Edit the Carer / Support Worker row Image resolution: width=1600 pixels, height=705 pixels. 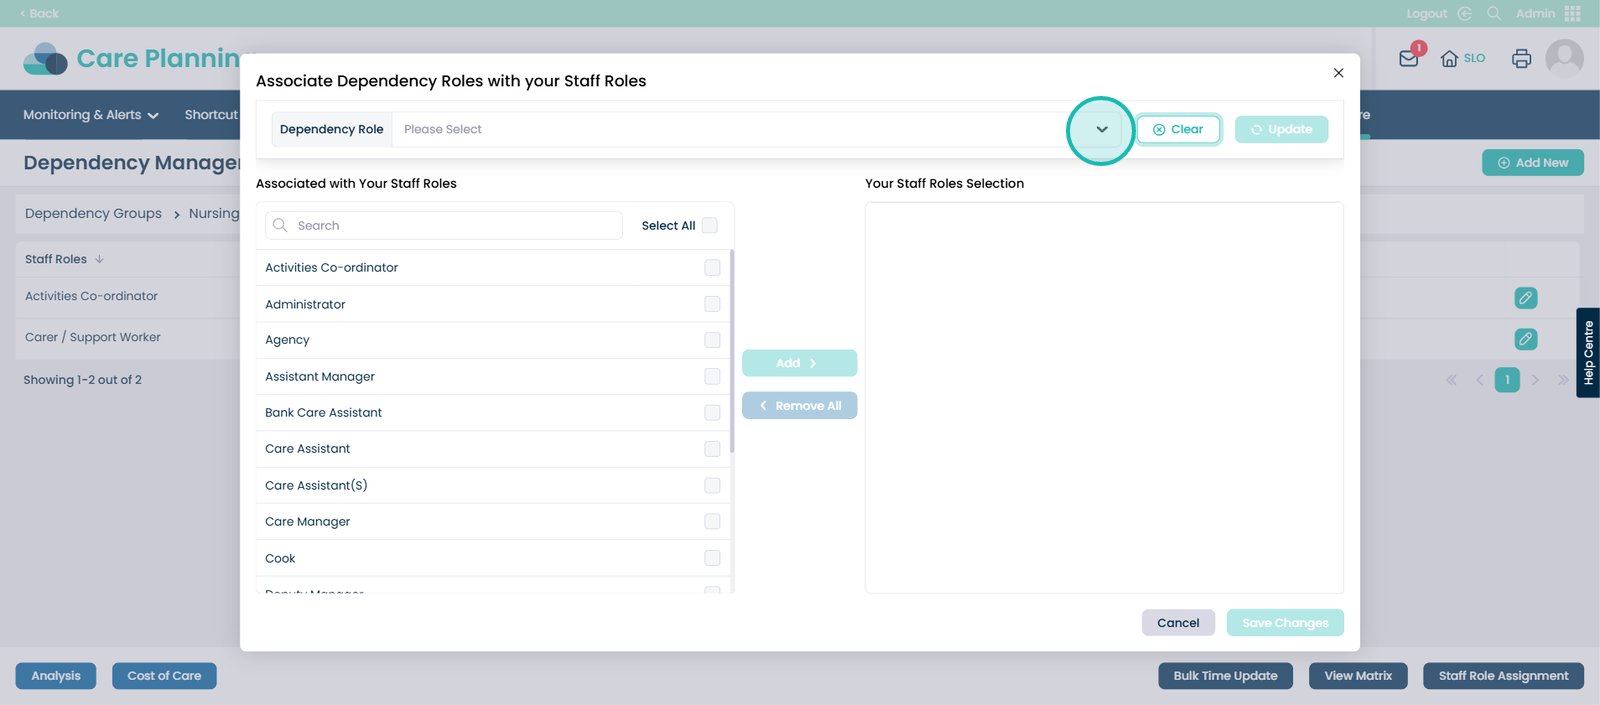[x=1525, y=339]
